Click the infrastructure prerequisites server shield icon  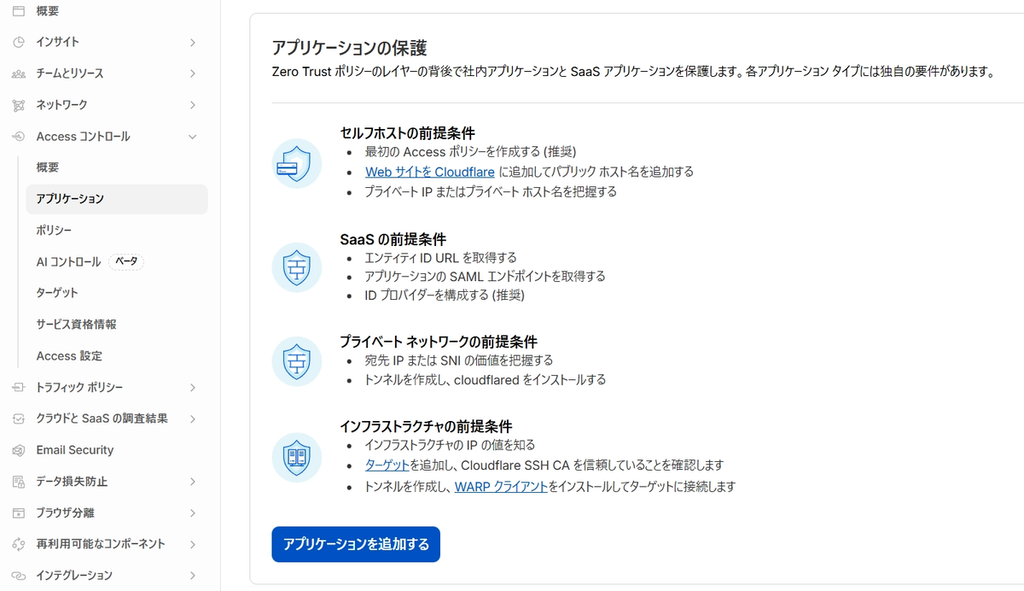pos(296,457)
